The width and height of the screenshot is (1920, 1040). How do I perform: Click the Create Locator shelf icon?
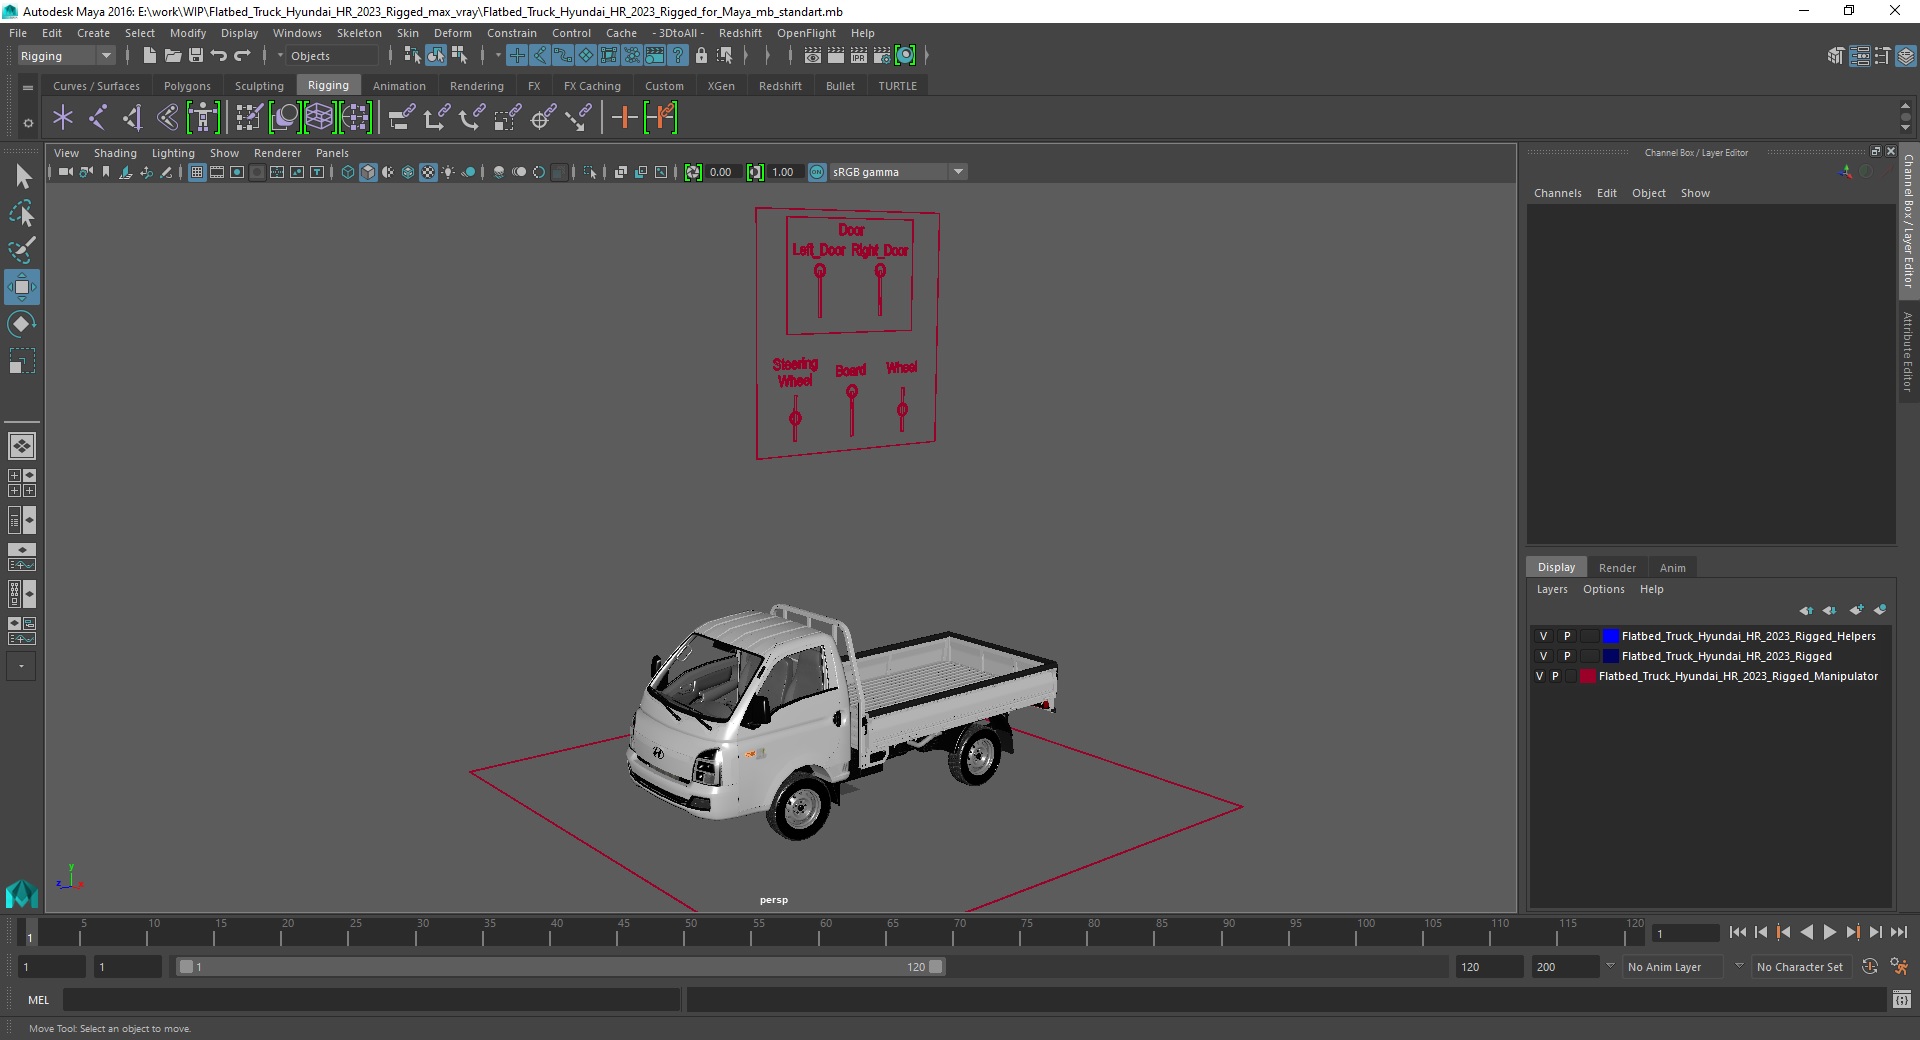[x=63, y=118]
